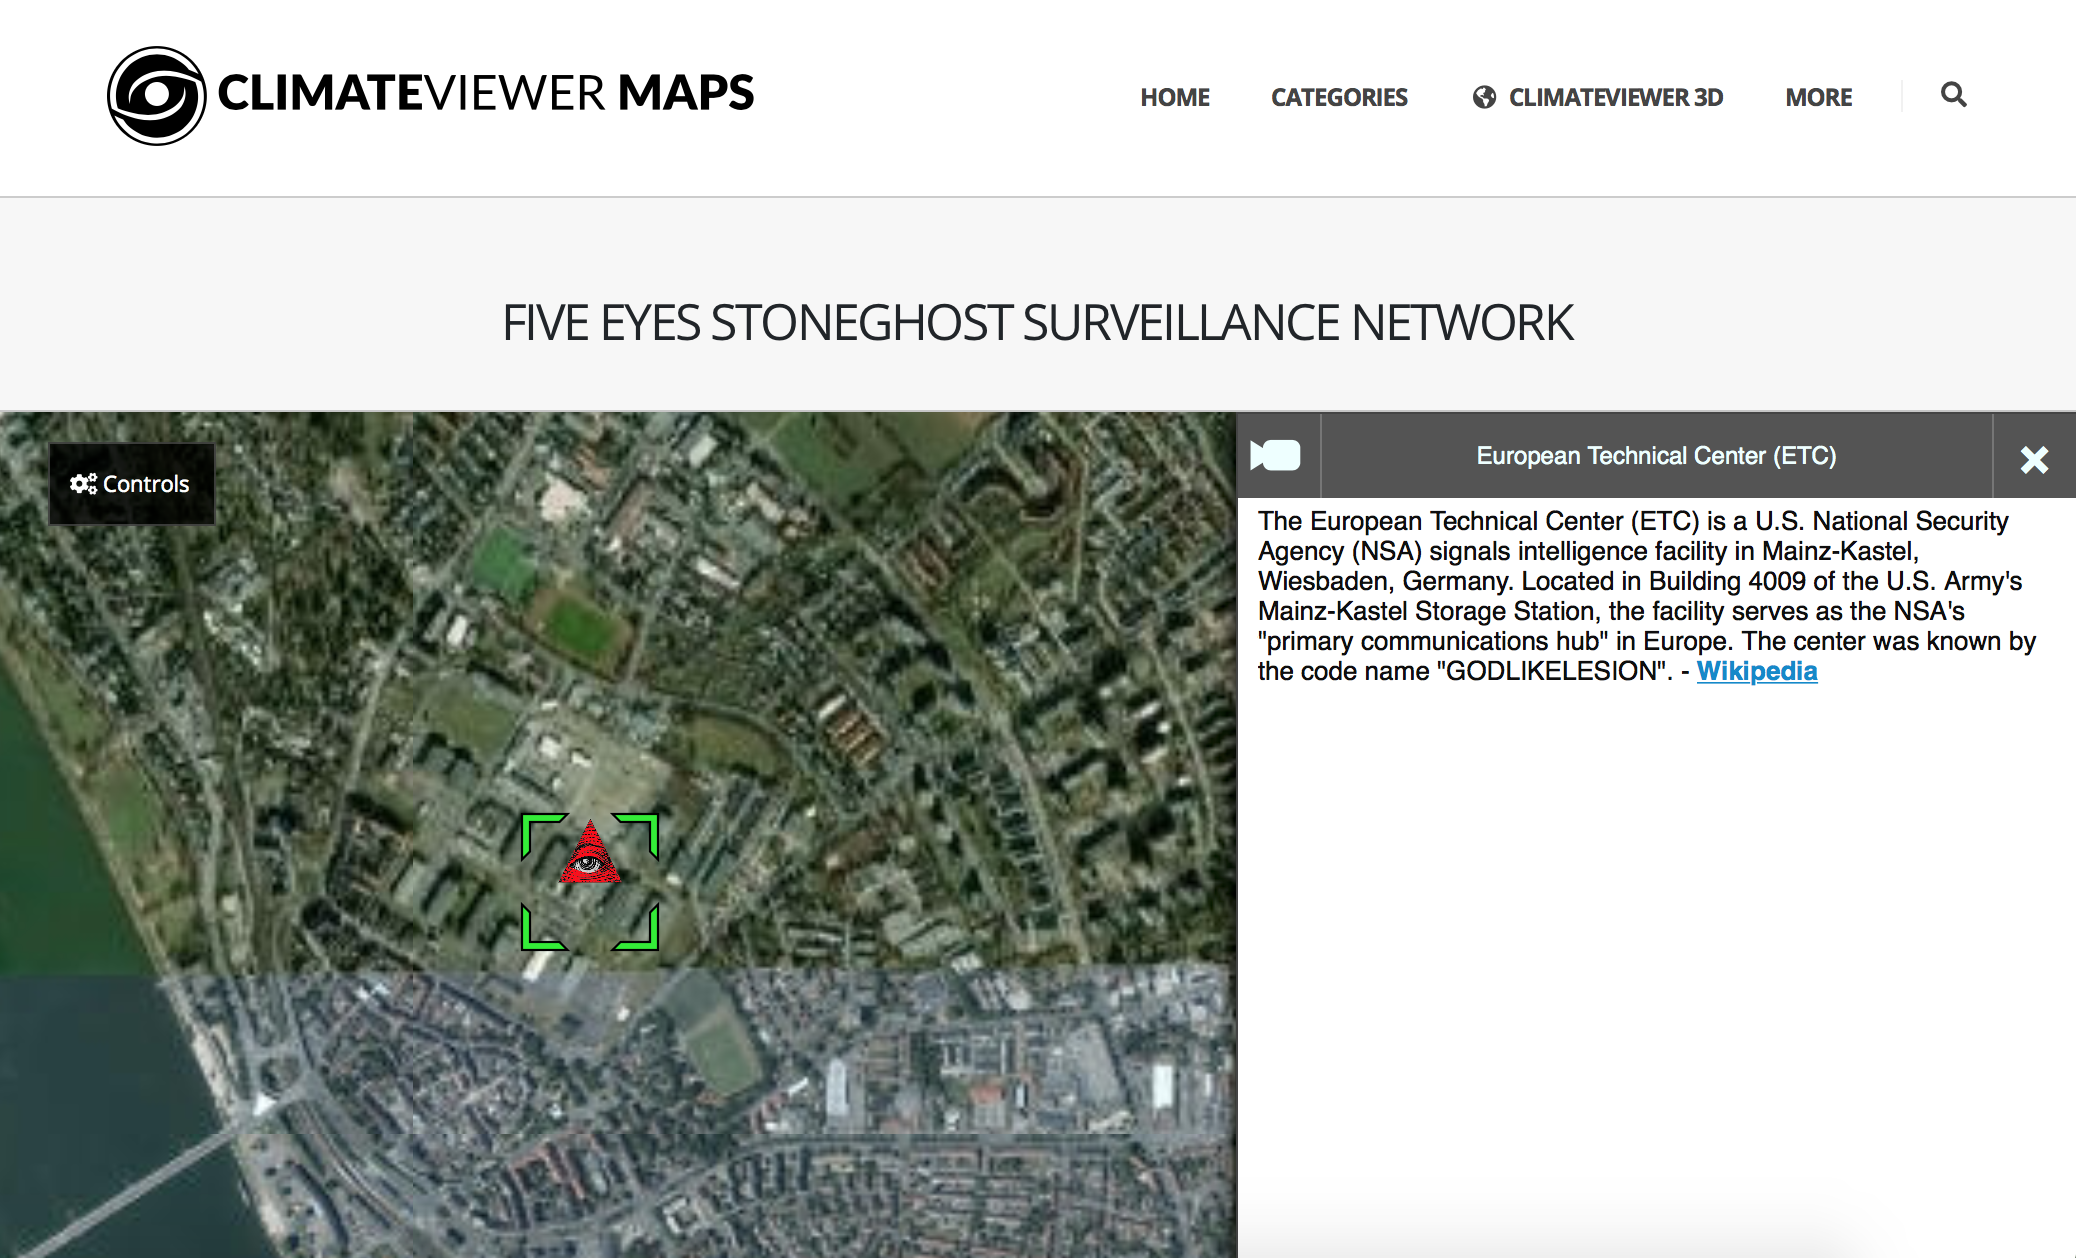Open the ClimateViewer Maps site title

click(x=486, y=93)
